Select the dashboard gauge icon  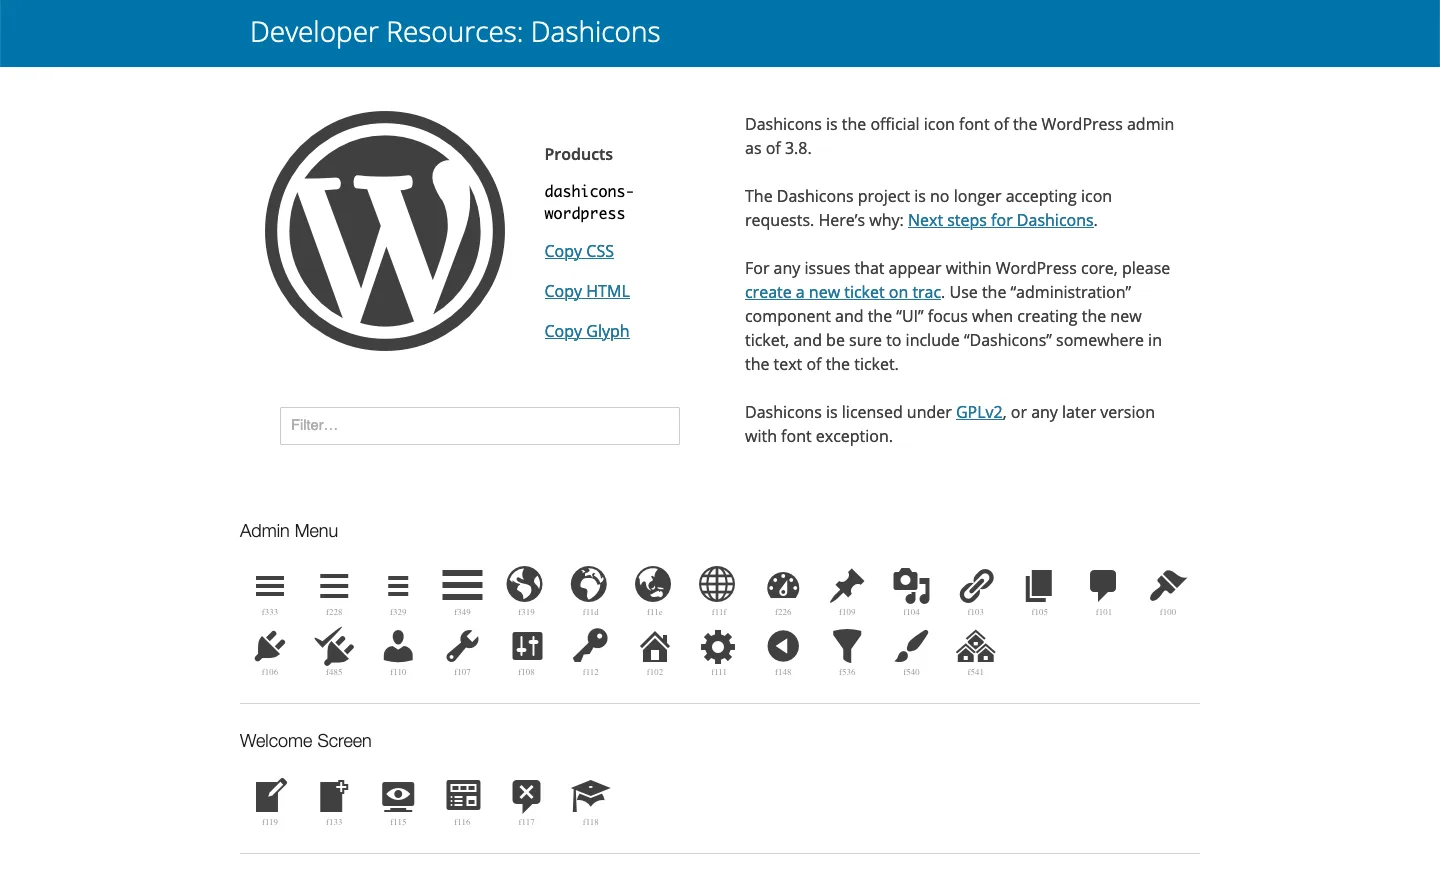pos(783,586)
